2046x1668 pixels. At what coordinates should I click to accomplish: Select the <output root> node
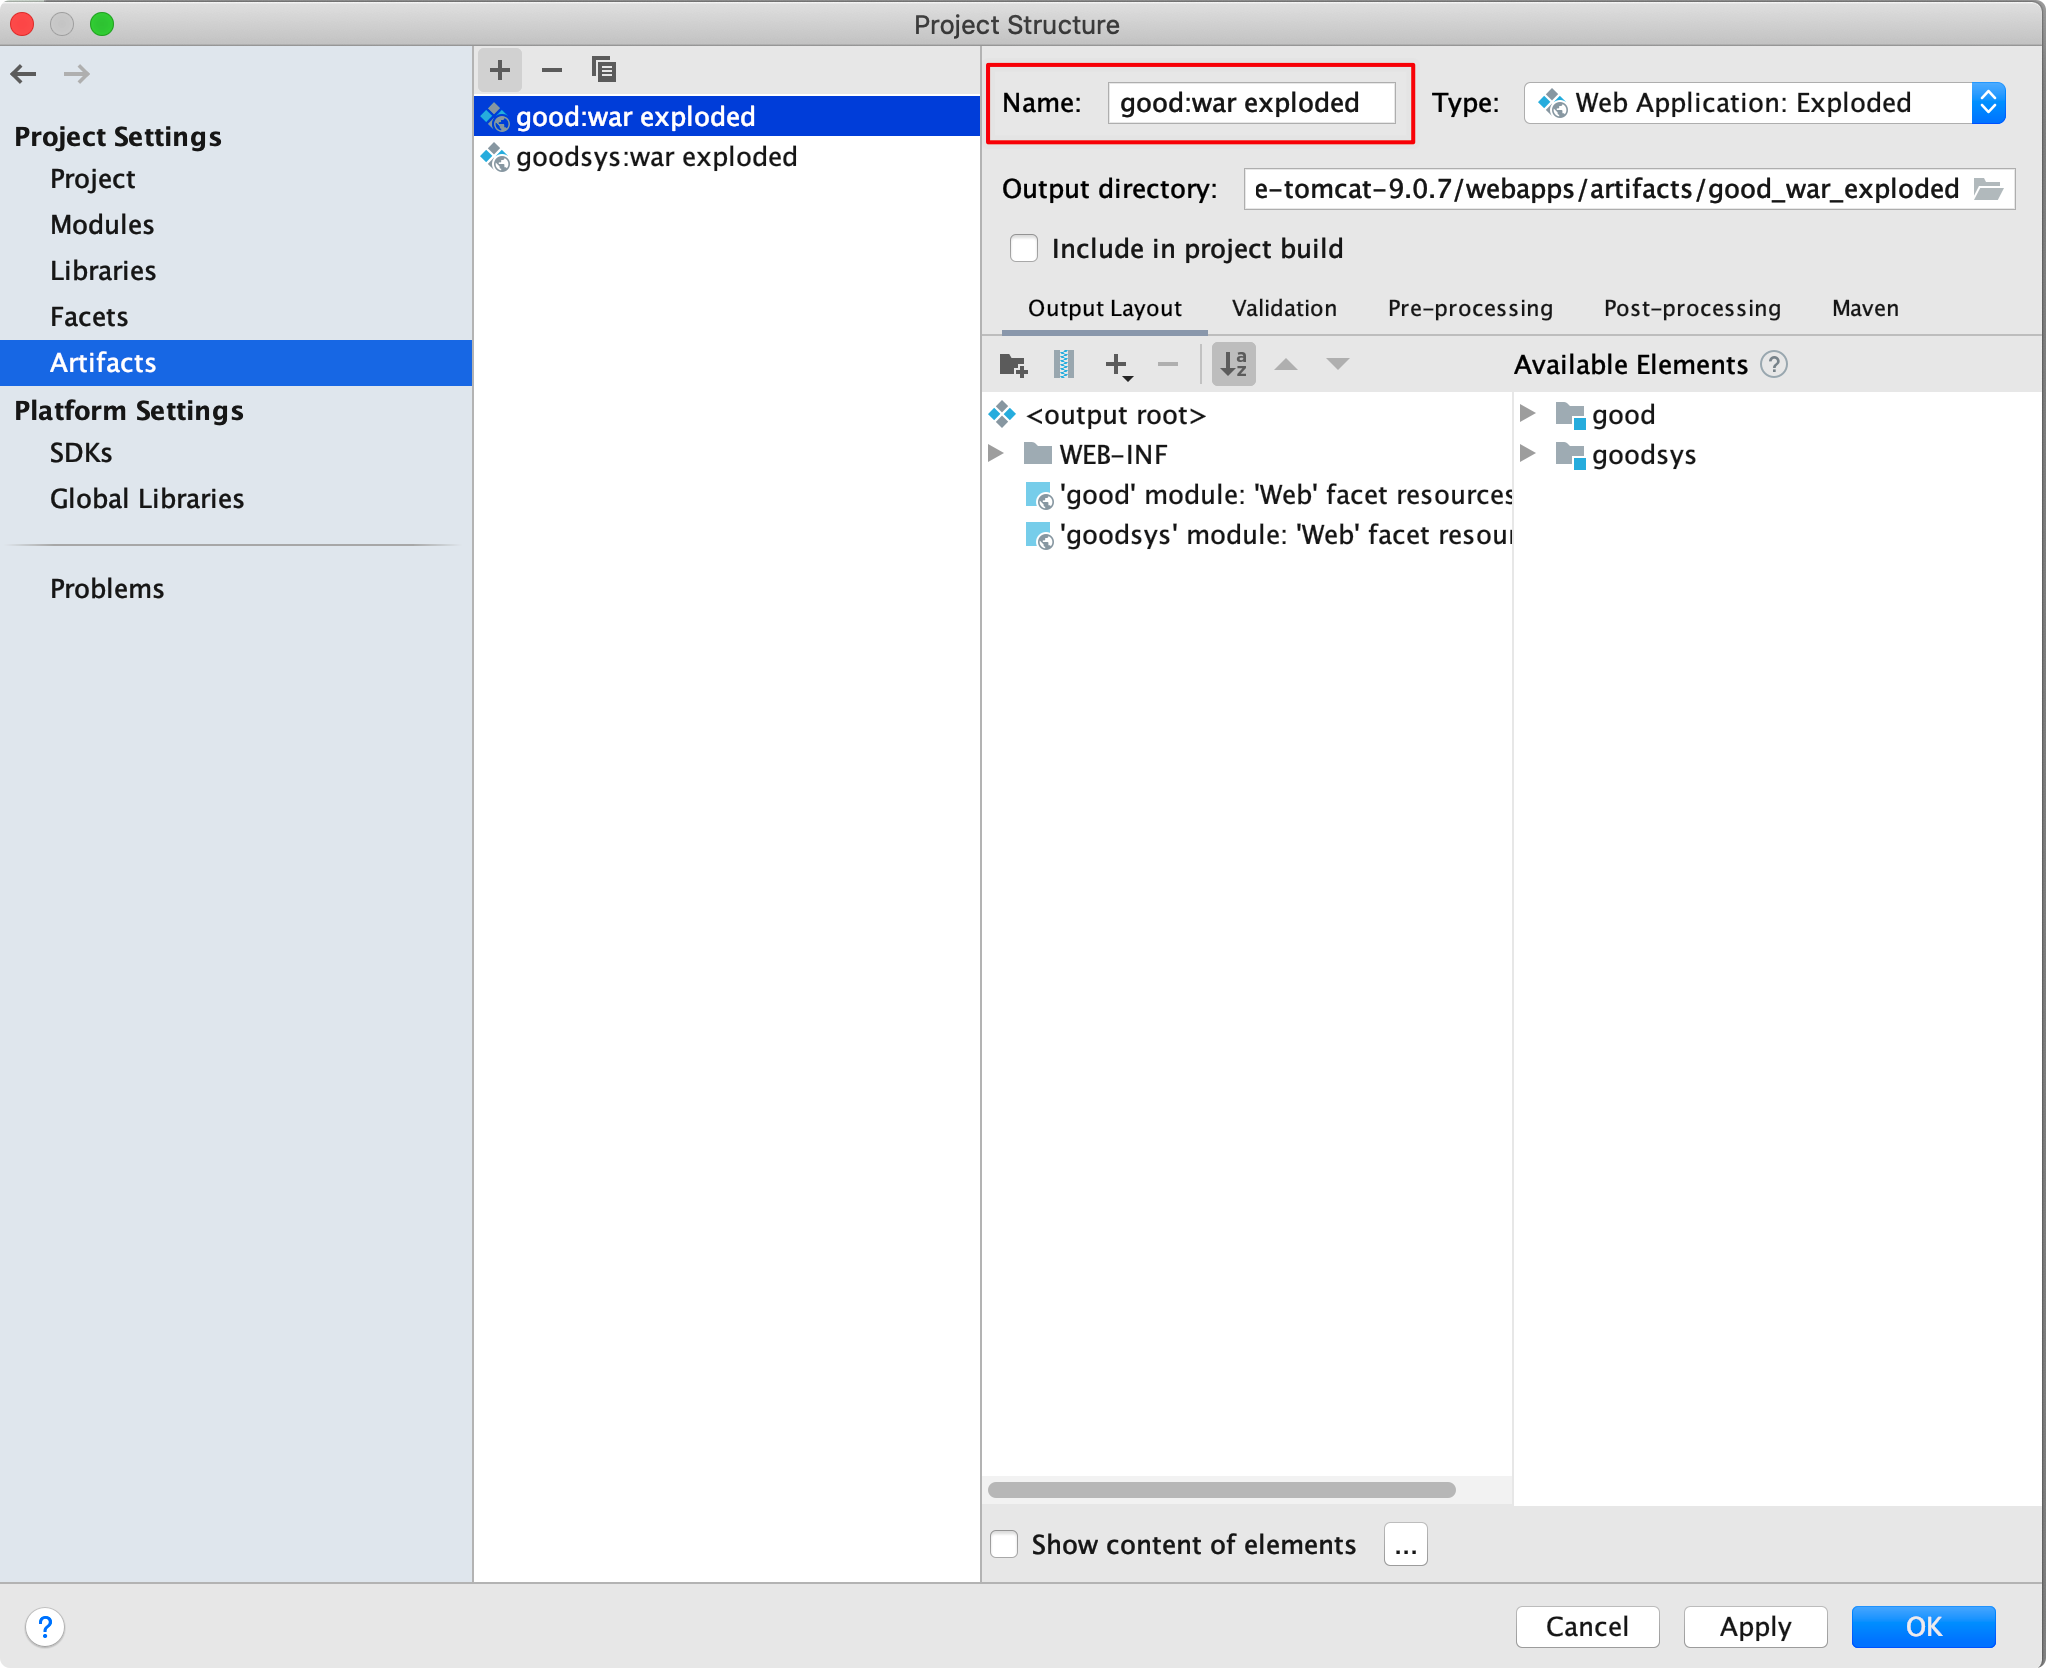pyautogui.click(x=1115, y=415)
